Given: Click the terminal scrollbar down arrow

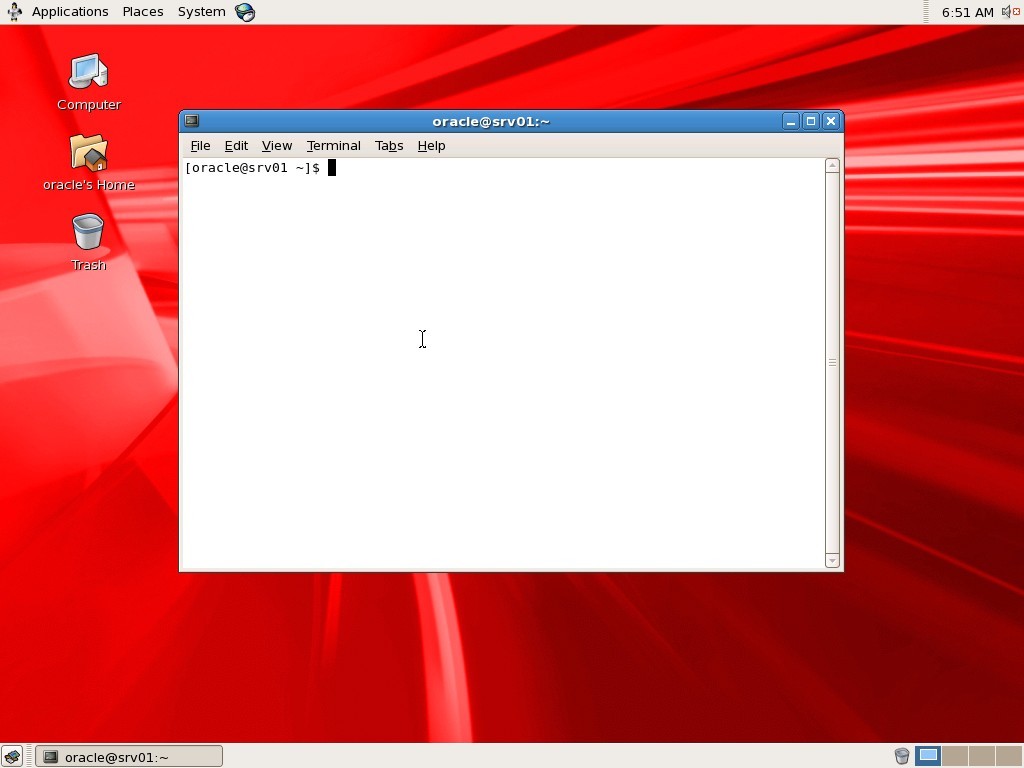Looking at the screenshot, I should click(x=832, y=560).
